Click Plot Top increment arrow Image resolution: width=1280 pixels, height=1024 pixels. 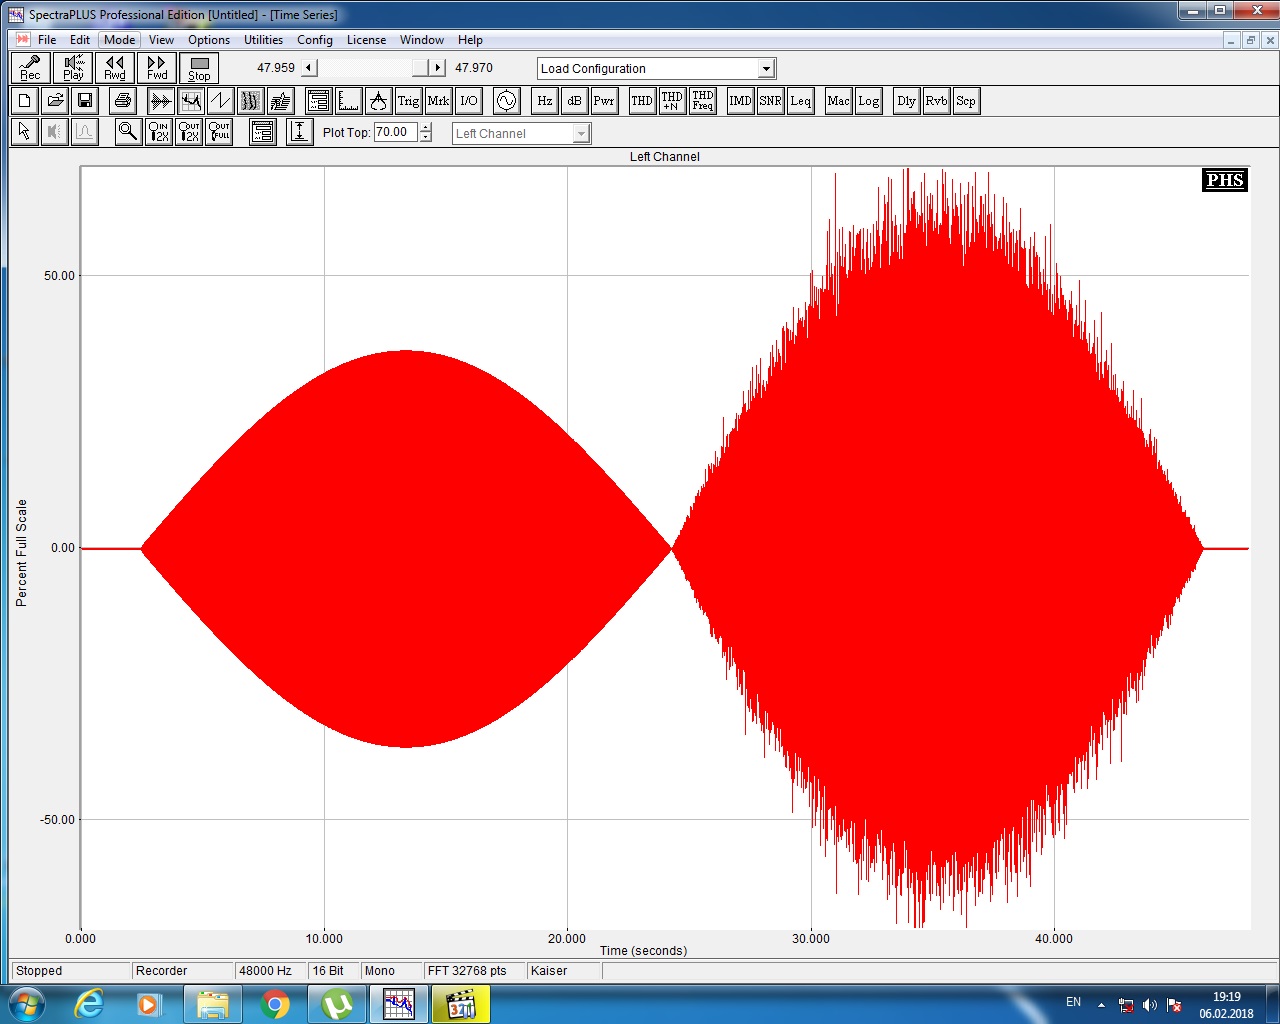point(426,127)
